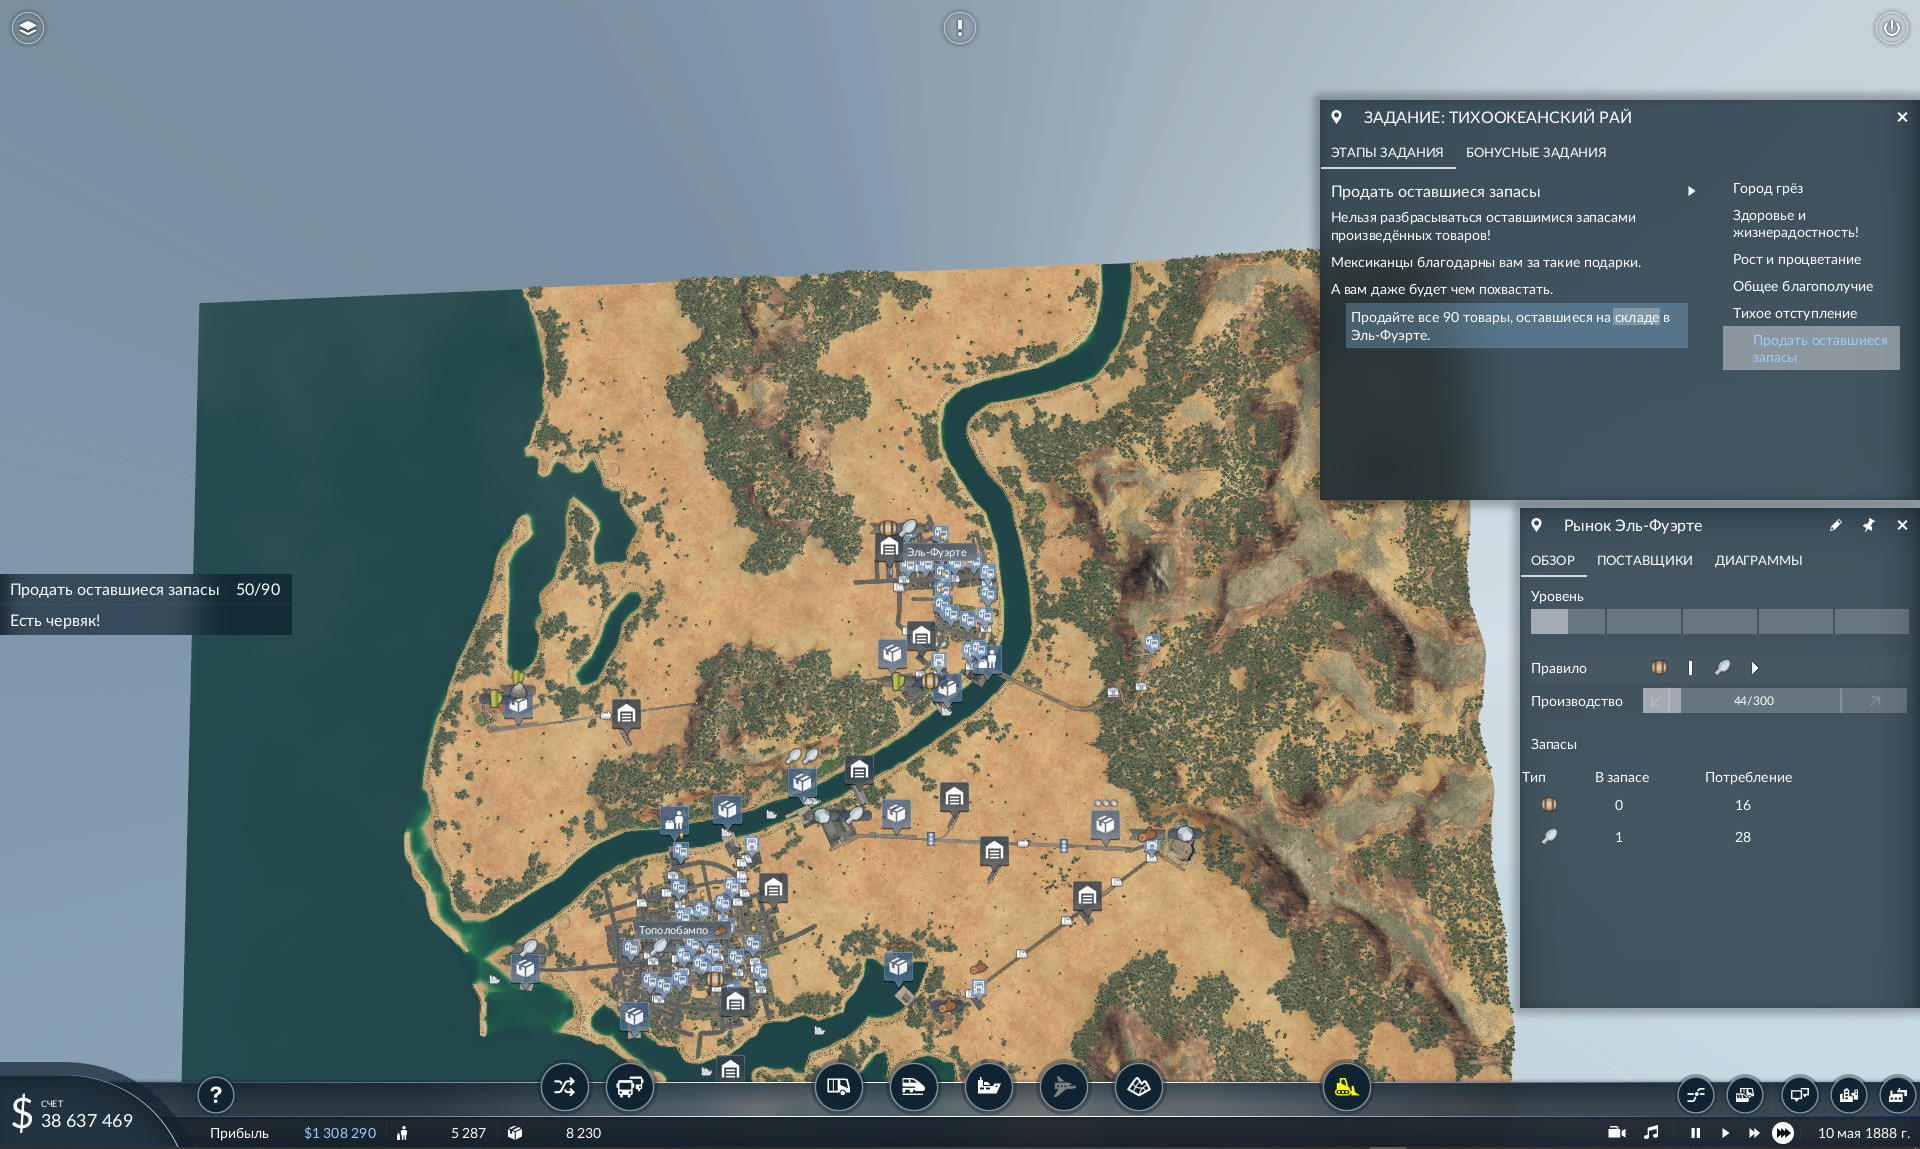Select the Общее благополучие stage
This screenshot has width=1920, height=1149.
(1803, 286)
